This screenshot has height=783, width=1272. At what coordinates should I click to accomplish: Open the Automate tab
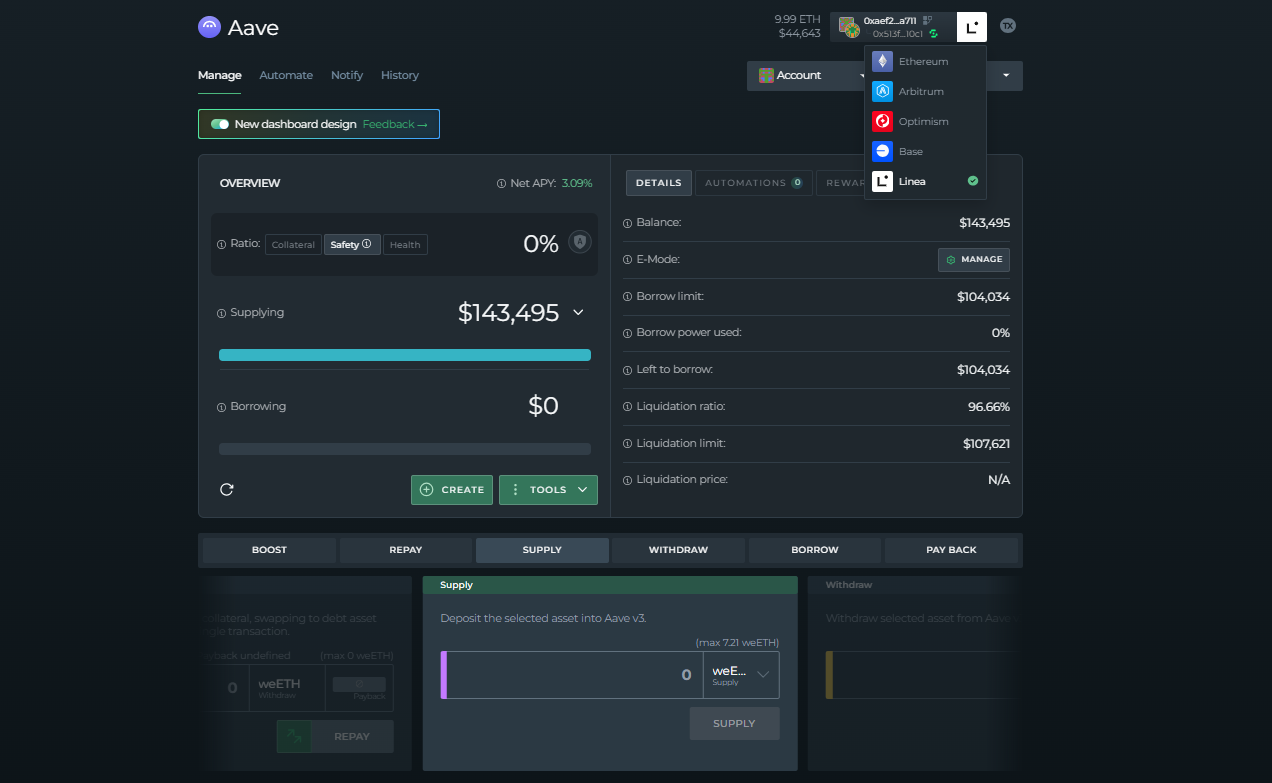(x=286, y=75)
